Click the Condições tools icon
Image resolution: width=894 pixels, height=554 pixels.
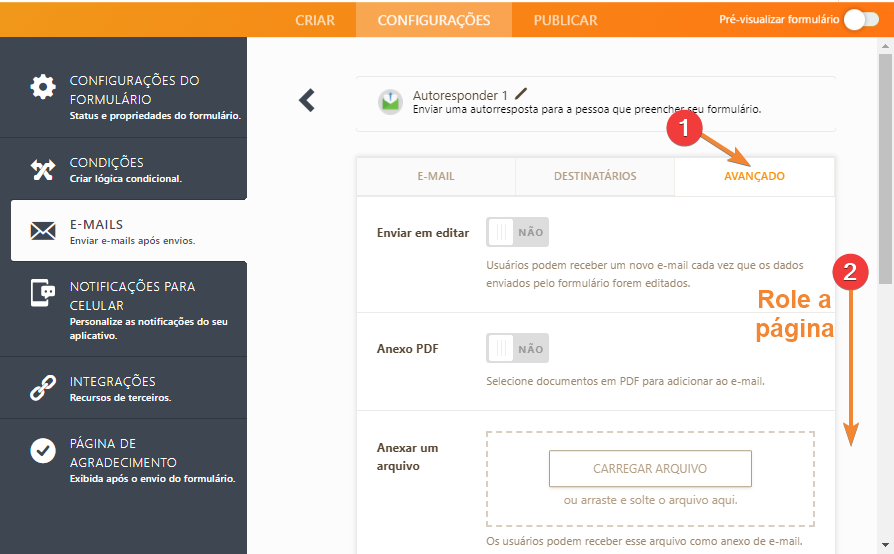(x=43, y=169)
